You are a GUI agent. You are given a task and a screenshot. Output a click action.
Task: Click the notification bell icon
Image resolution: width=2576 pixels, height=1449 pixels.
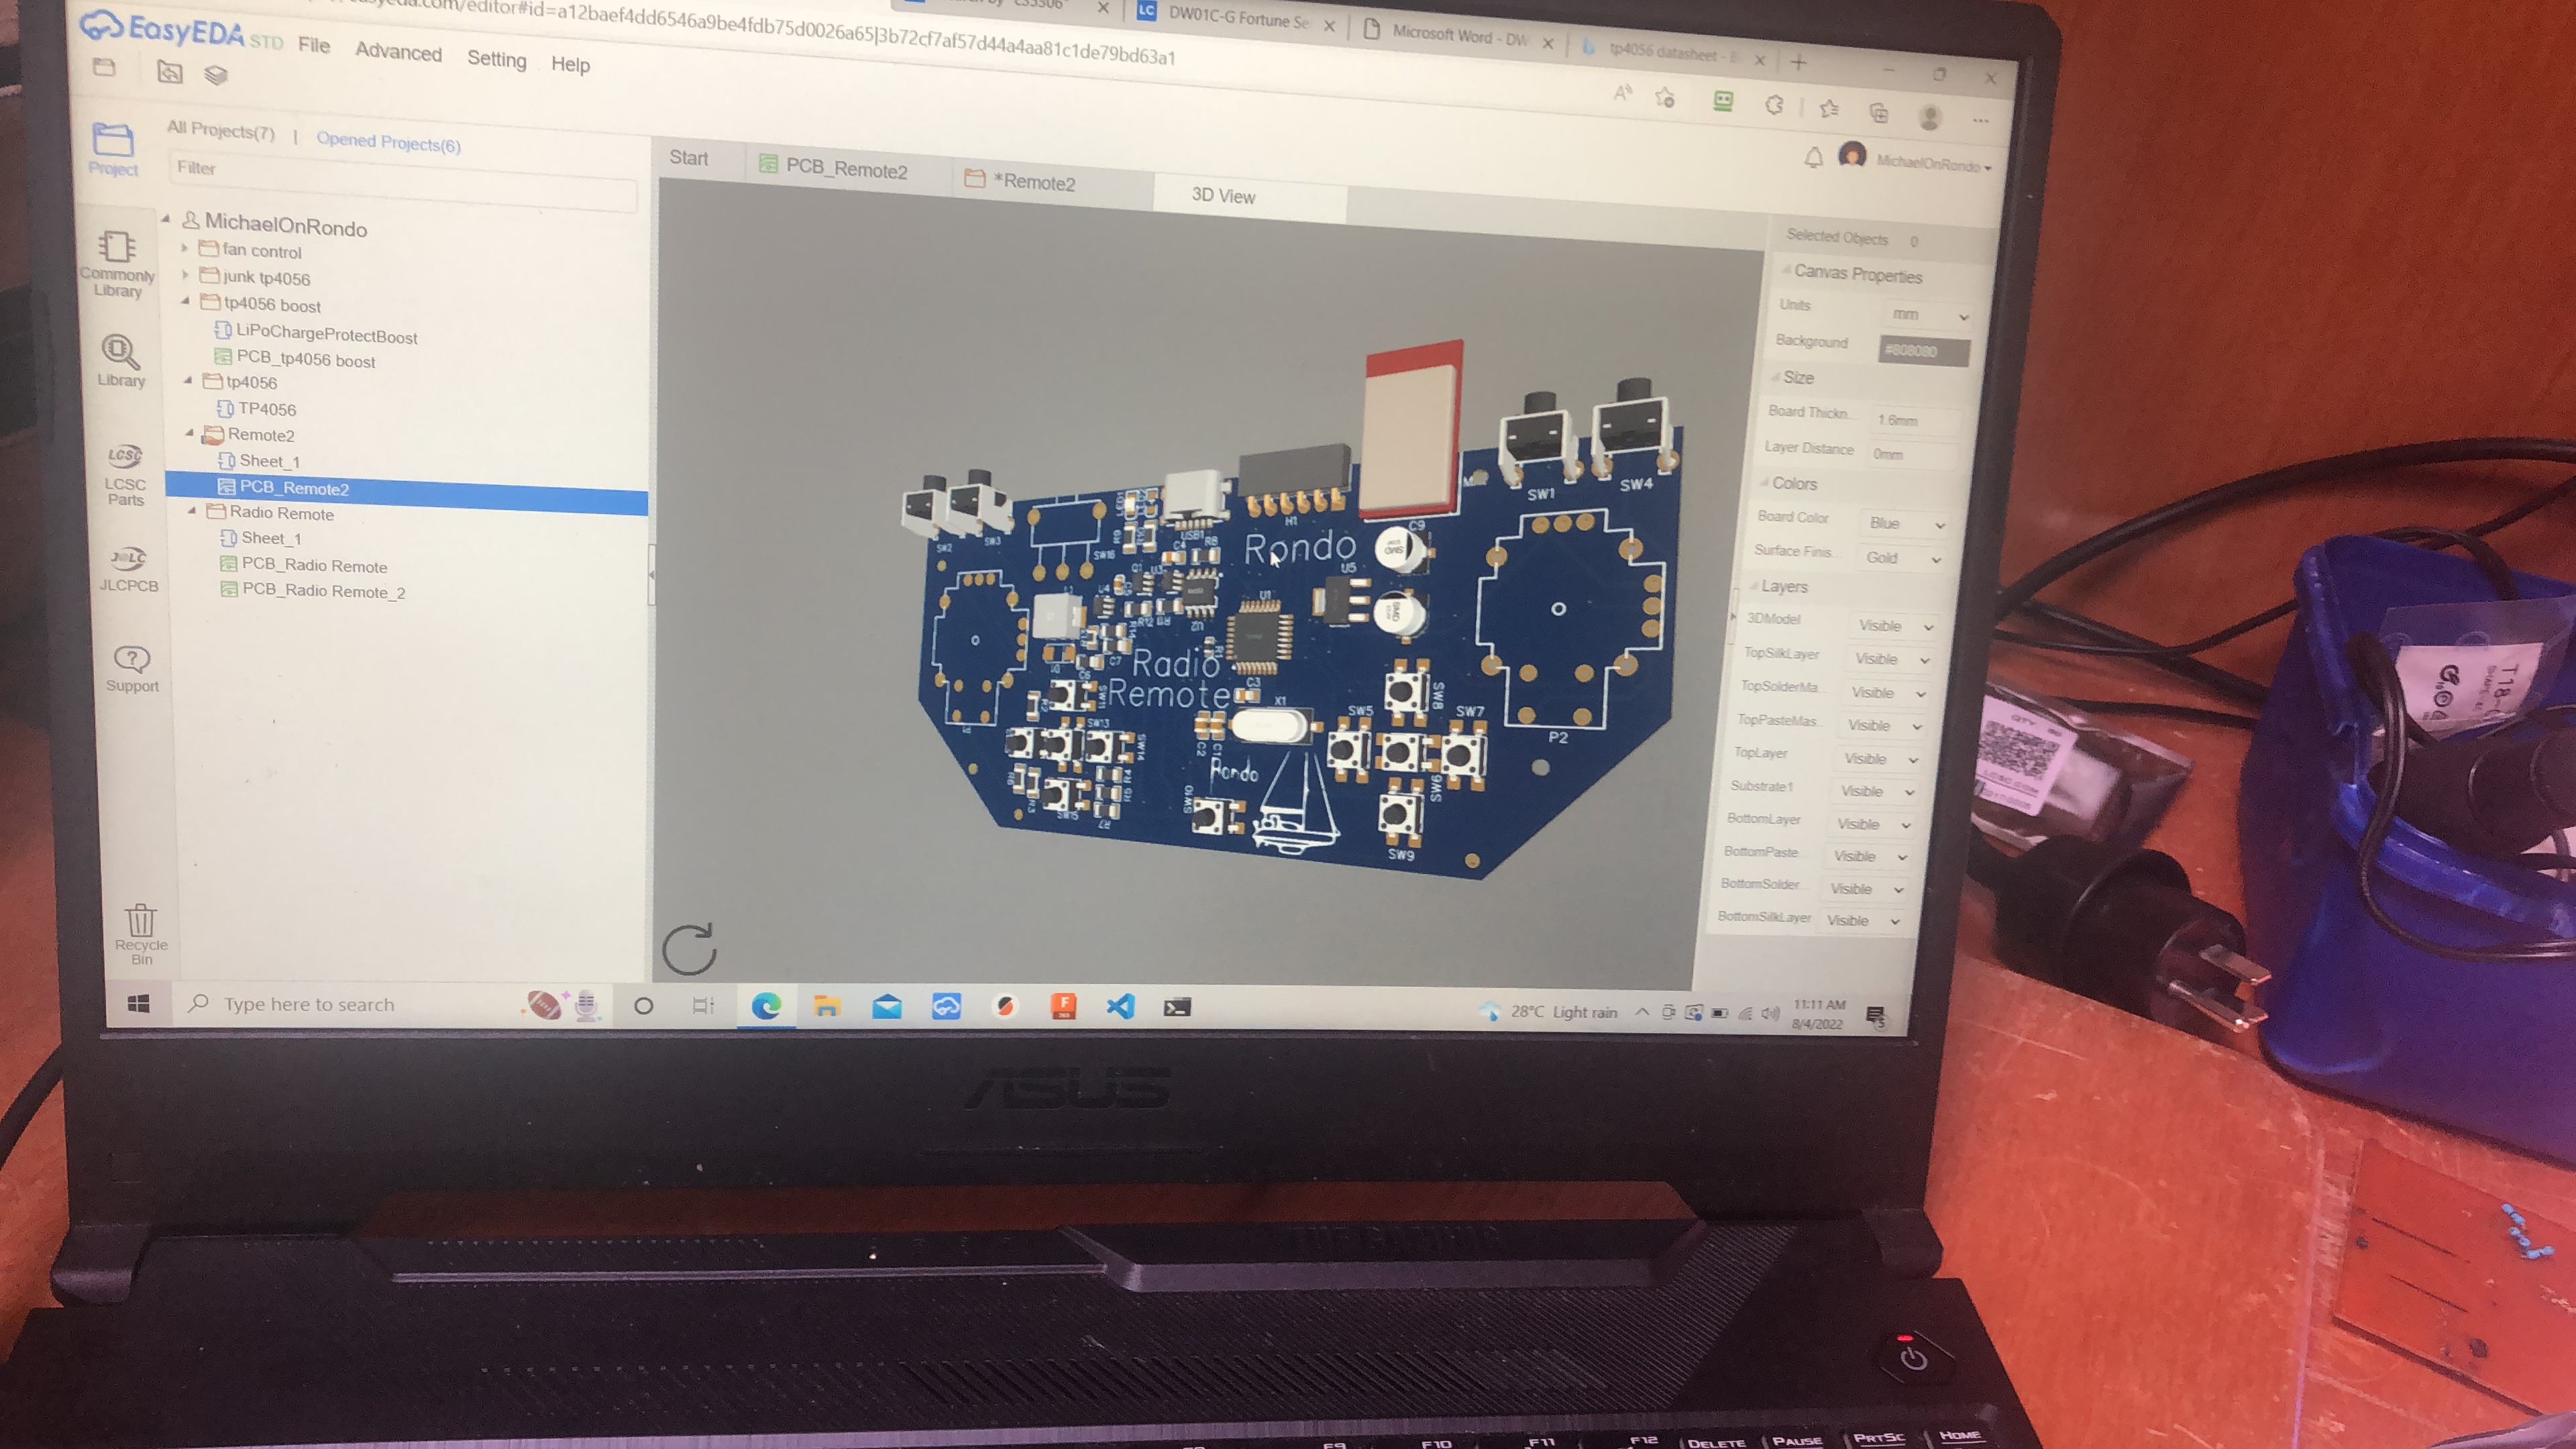point(1813,158)
